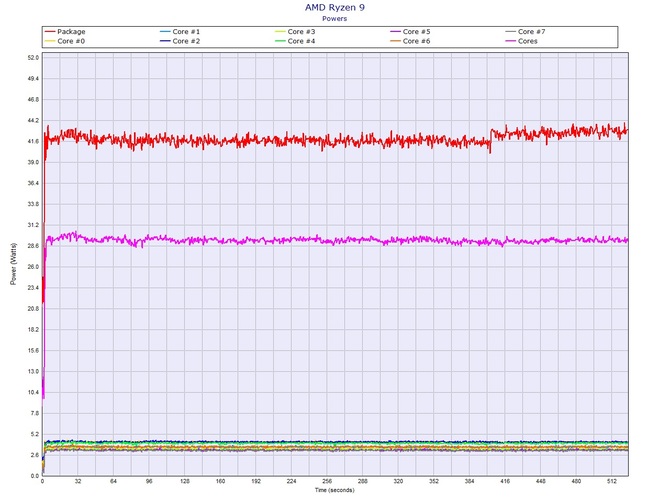Click the AMD Ryzen 9 chart title
This screenshot has width=670, height=502.
click(335, 7)
